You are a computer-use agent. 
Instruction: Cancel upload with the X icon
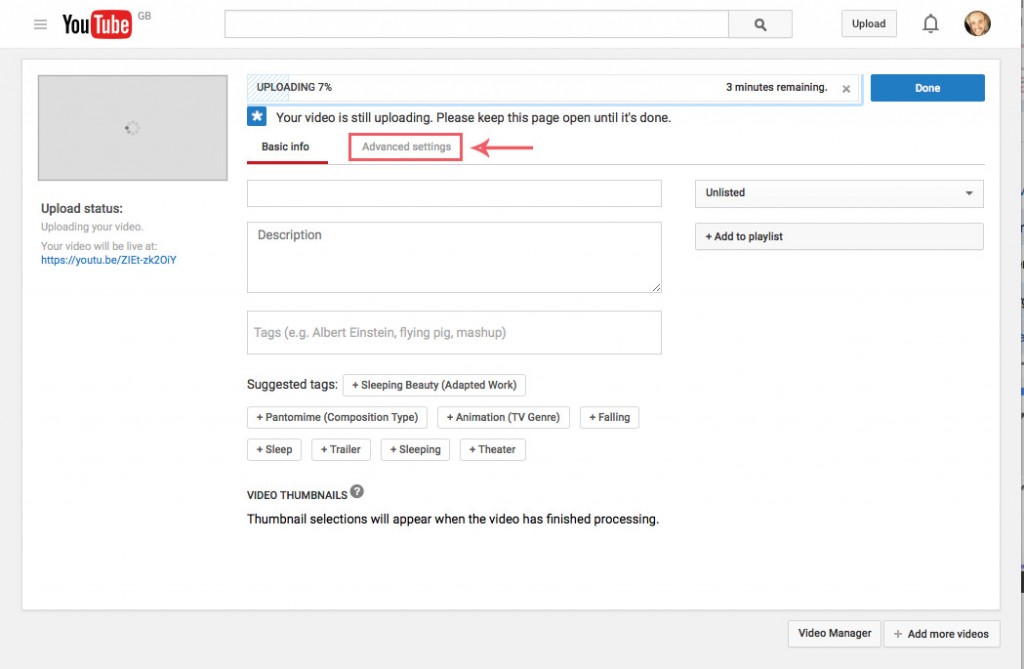pos(846,89)
